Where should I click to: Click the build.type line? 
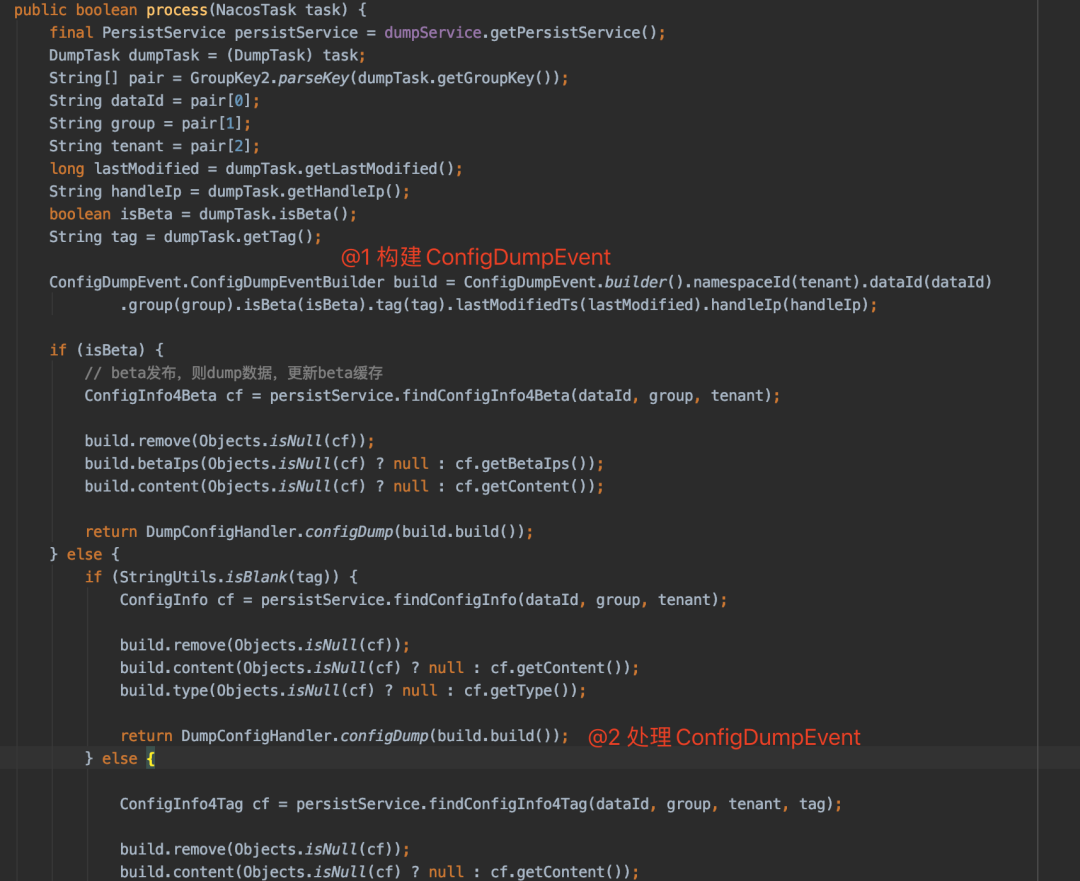click(353, 691)
